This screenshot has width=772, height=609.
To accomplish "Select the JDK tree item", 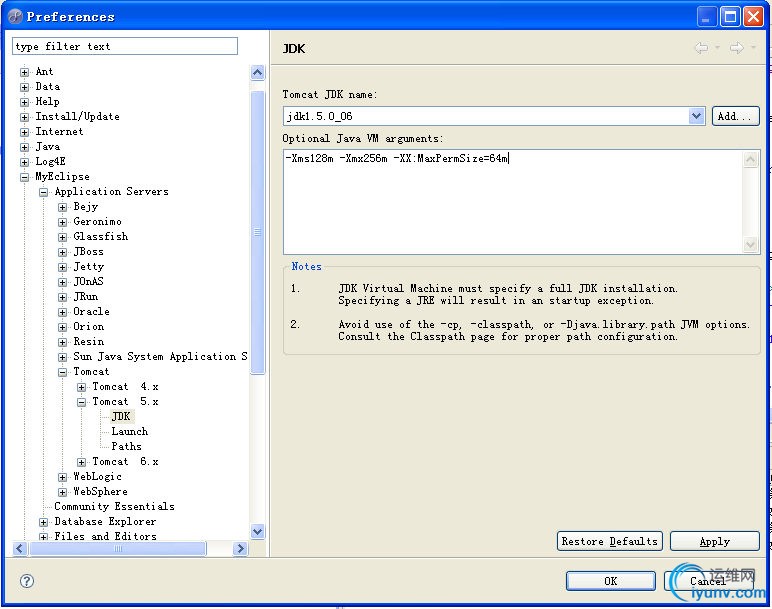I will click(x=121, y=417).
